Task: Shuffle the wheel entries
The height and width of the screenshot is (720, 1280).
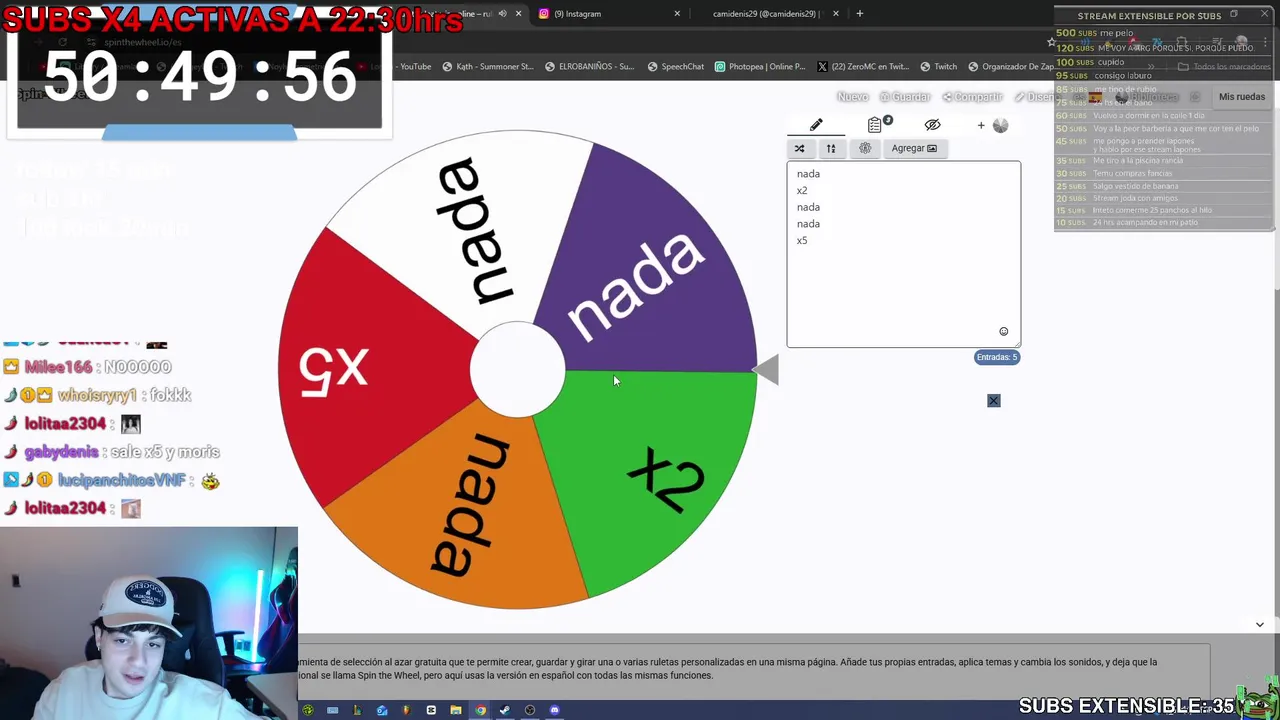Action: click(799, 148)
